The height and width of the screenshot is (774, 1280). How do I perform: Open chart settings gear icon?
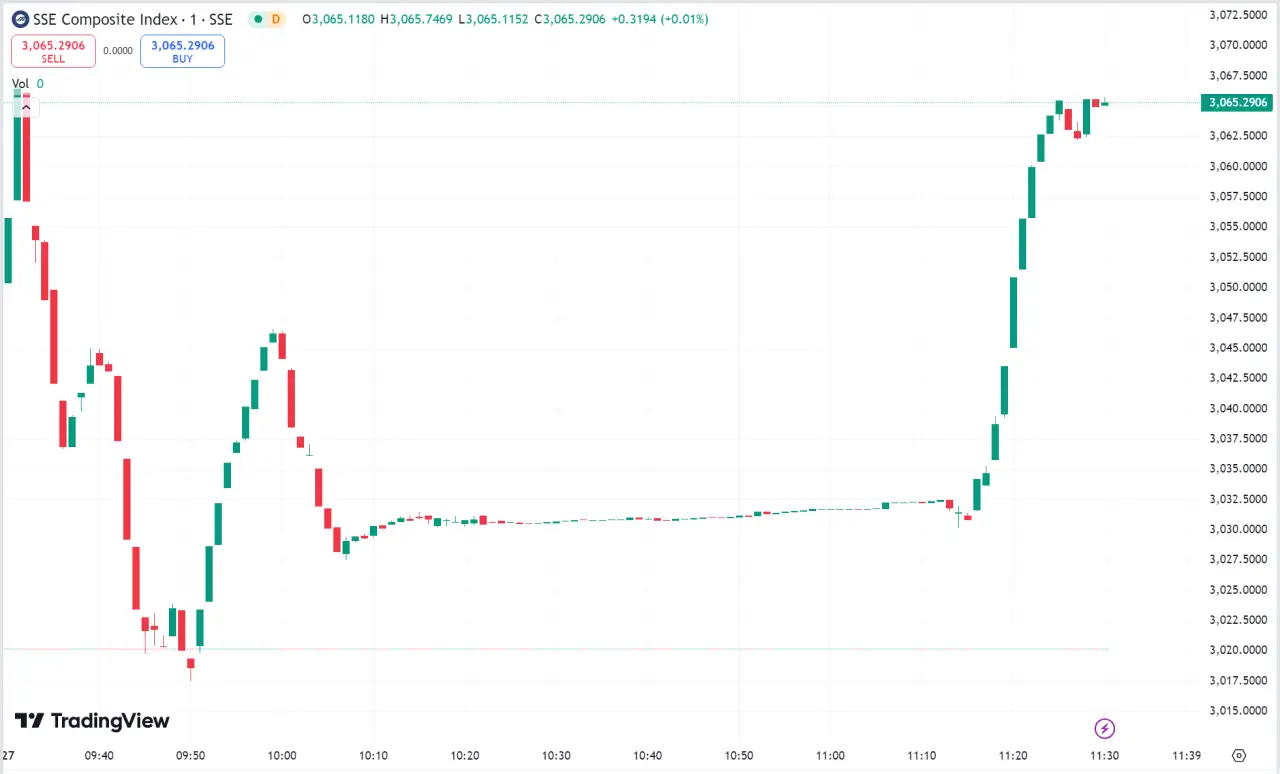[1240, 755]
